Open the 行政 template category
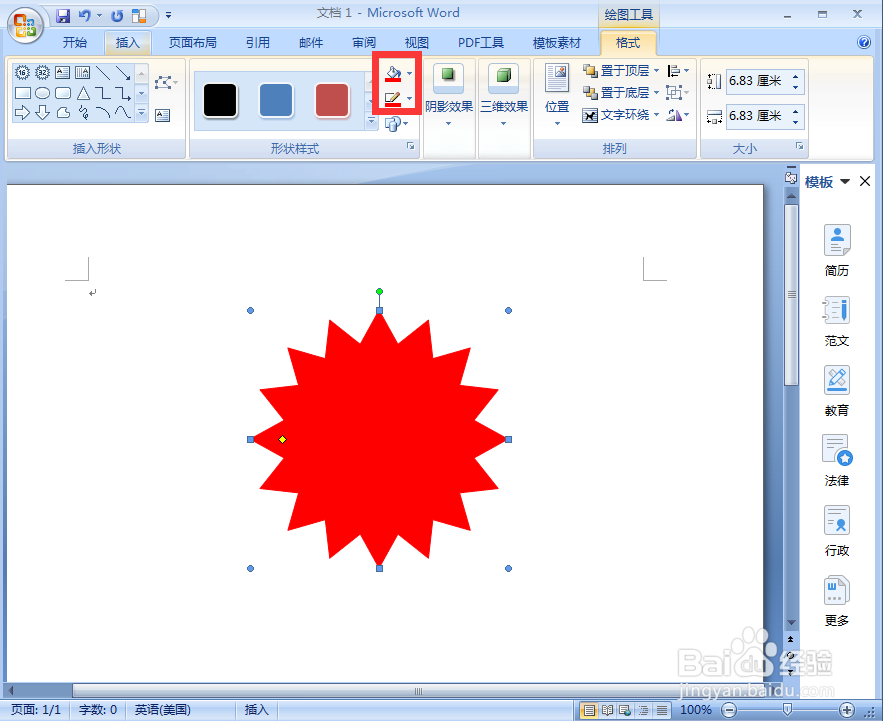Viewport: 883px width, 721px height. [x=837, y=531]
